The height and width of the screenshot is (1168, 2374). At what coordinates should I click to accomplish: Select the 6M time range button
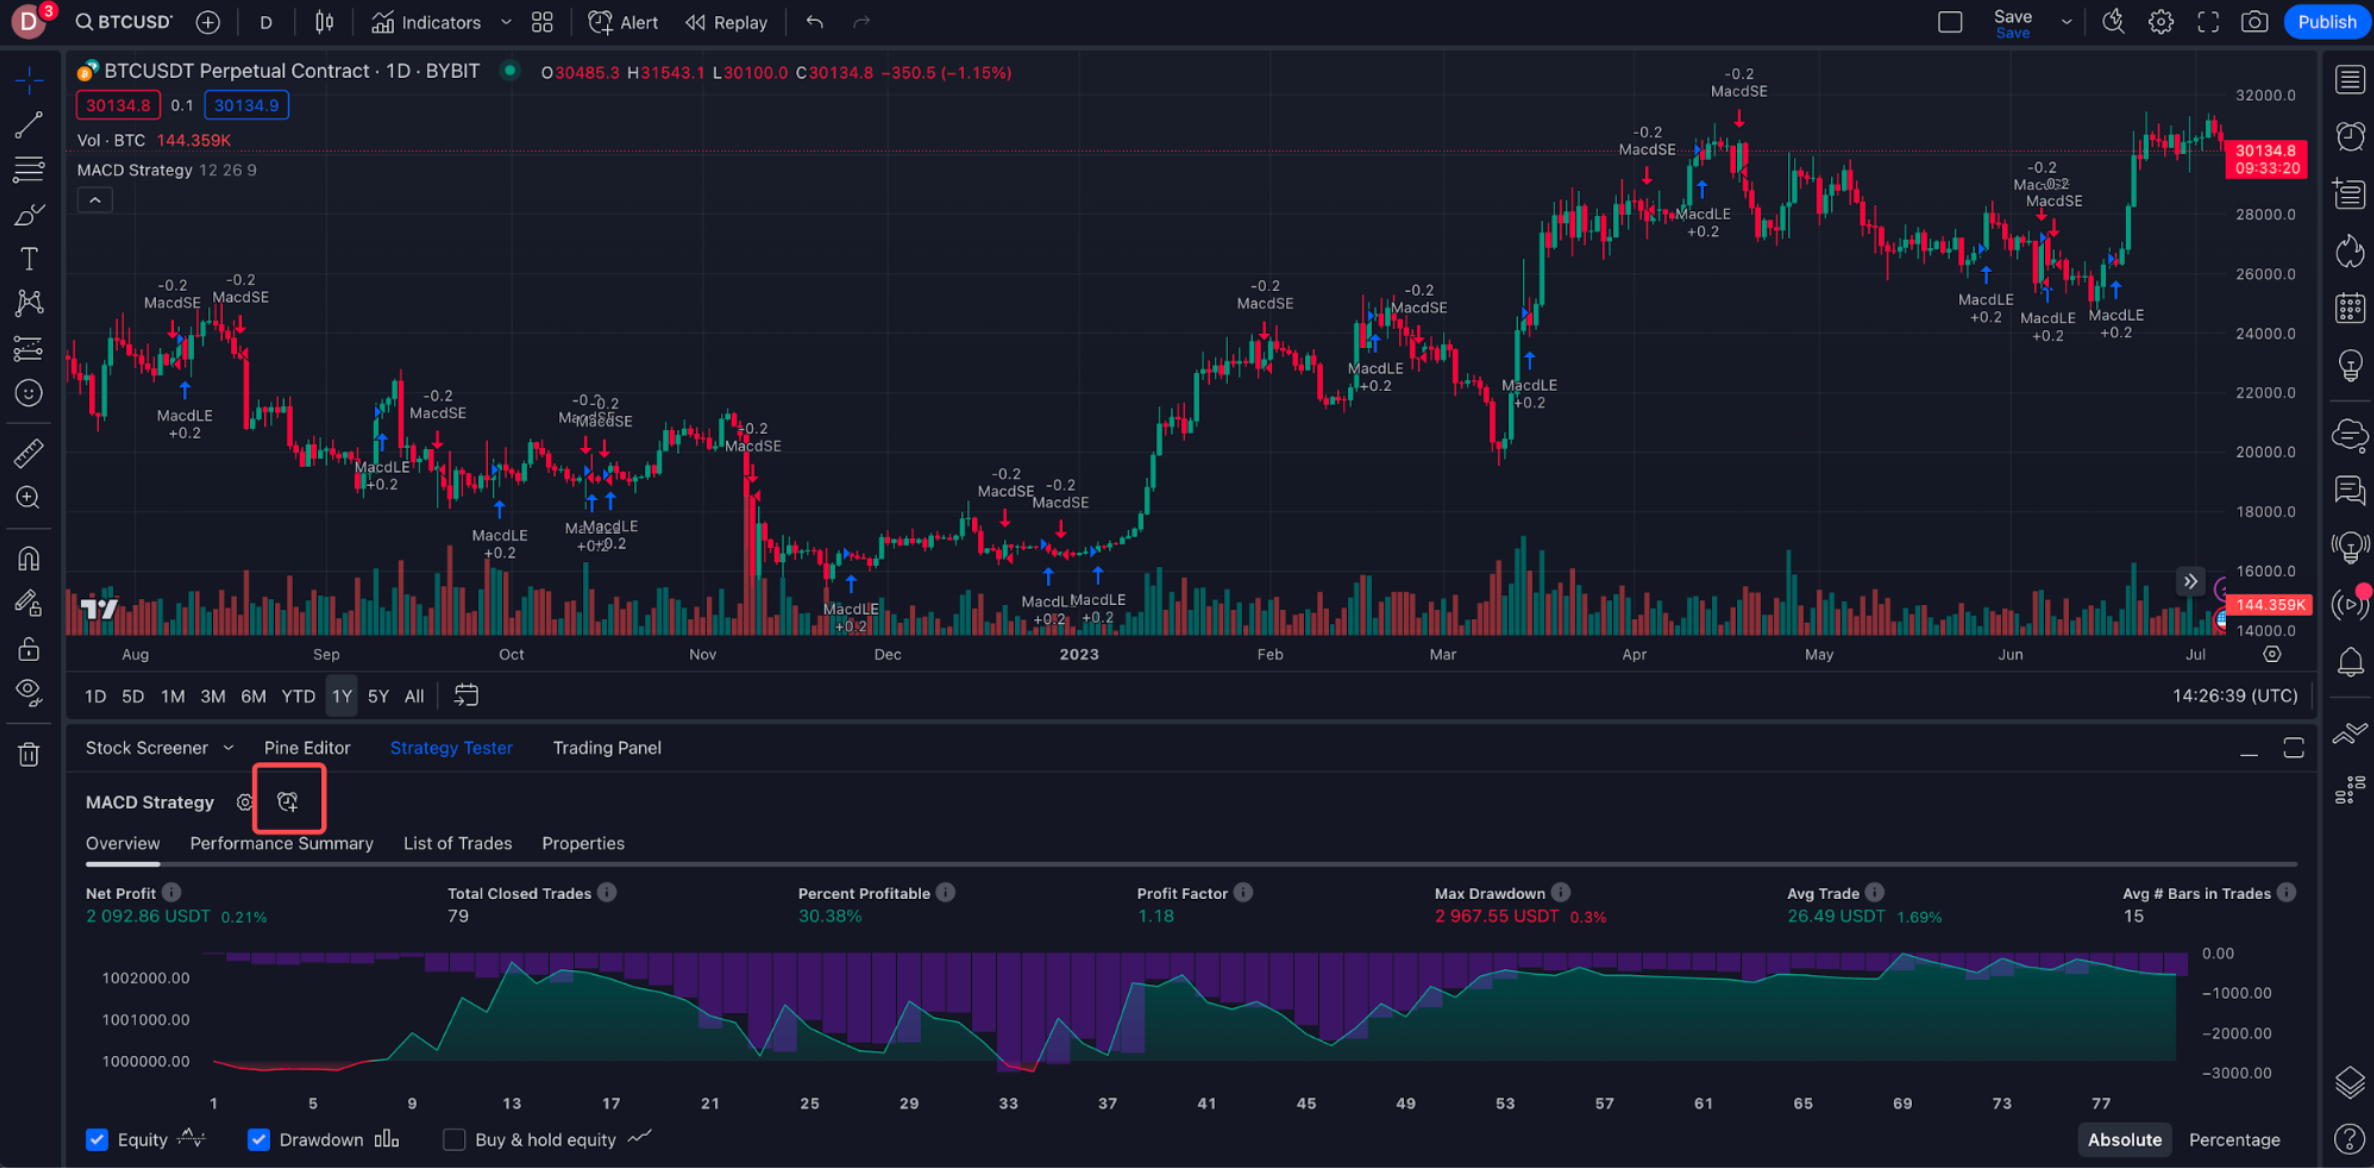pyautogui.click(x=253, y=696)
